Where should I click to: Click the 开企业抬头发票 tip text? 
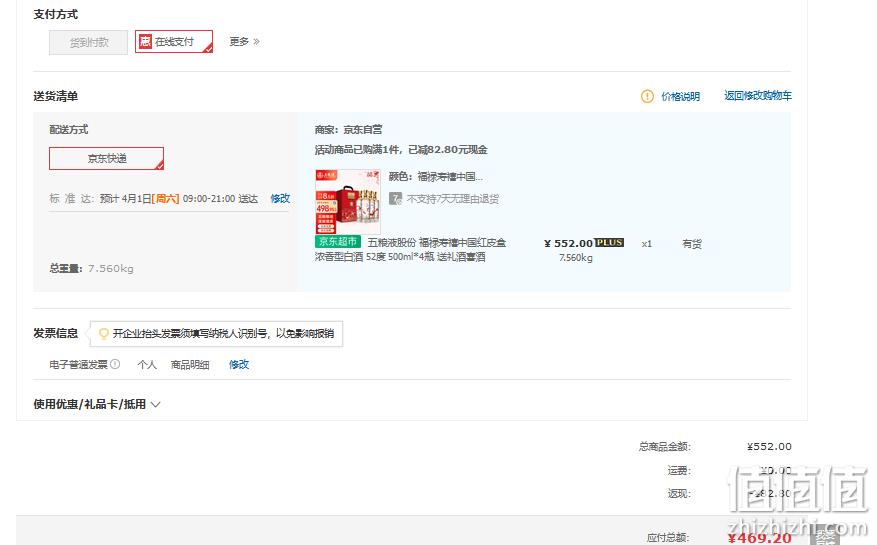point(223,333)
